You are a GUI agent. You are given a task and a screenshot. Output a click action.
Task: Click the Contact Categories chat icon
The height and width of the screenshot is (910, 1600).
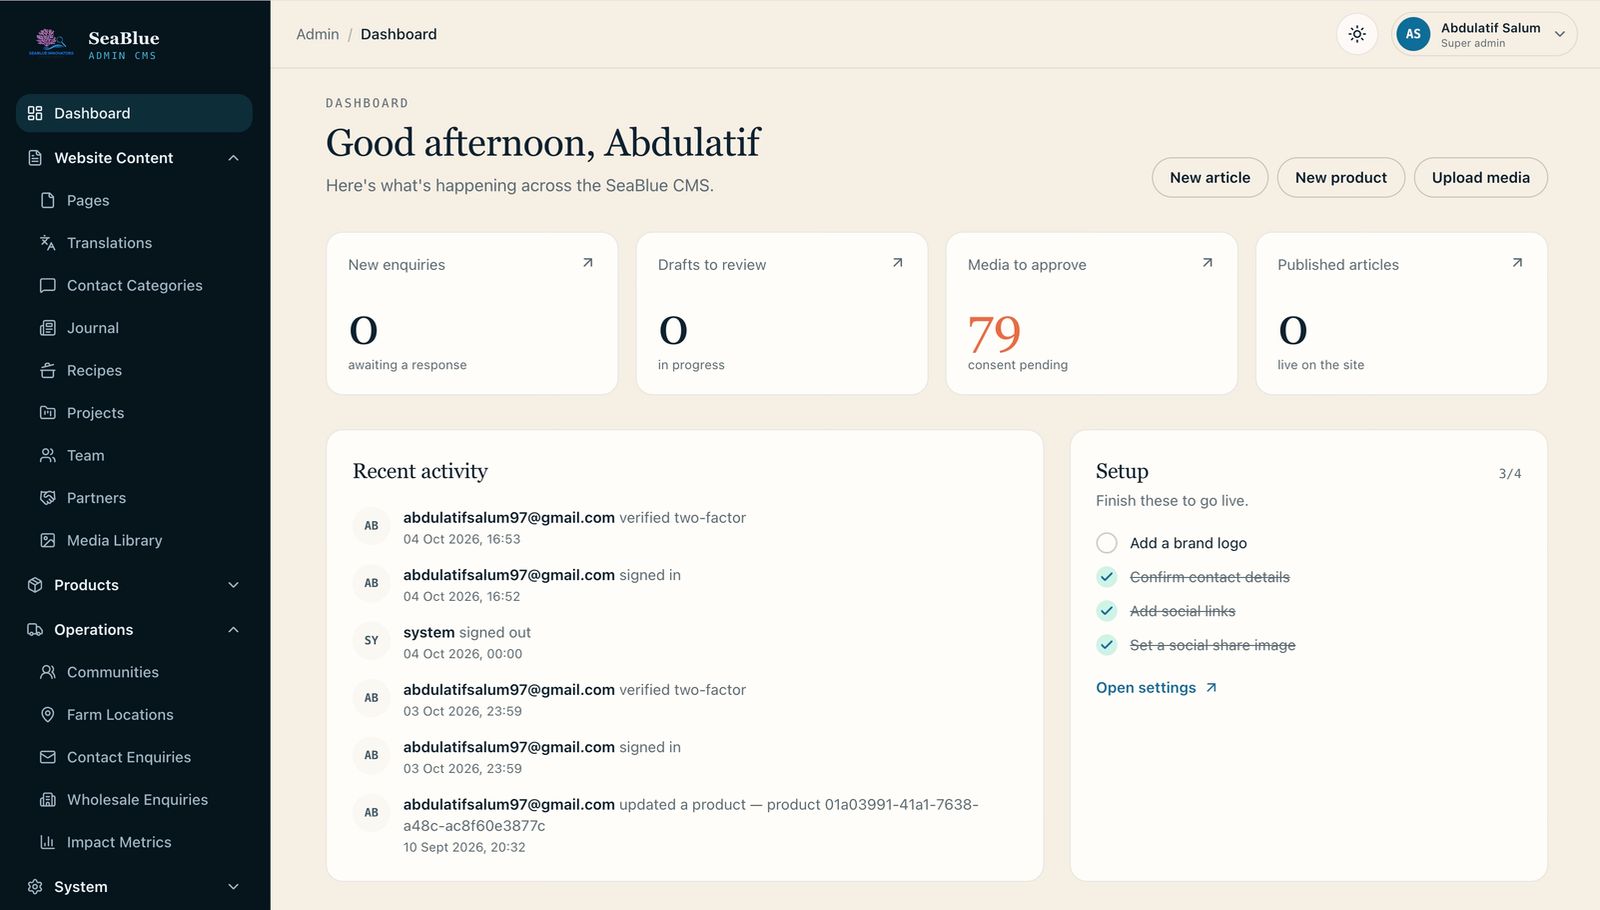tap(47, 285)
